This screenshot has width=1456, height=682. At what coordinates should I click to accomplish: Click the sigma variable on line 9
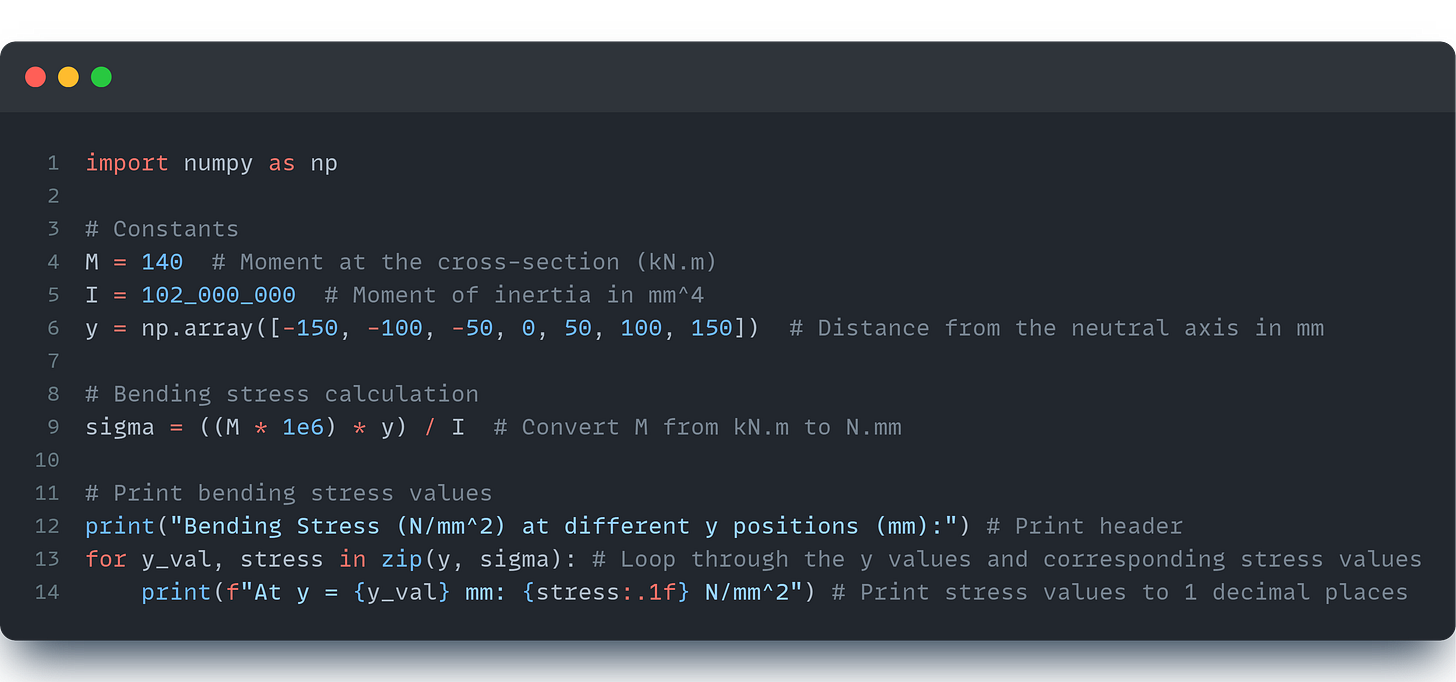click(x=120, y=426)
